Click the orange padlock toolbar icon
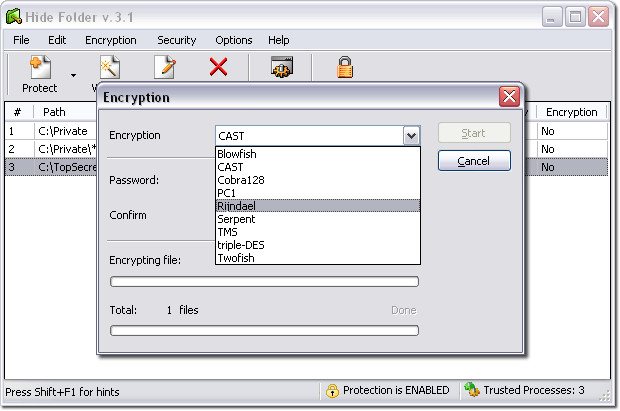This screenshot has width=620, height=411. tap(345, 67)
